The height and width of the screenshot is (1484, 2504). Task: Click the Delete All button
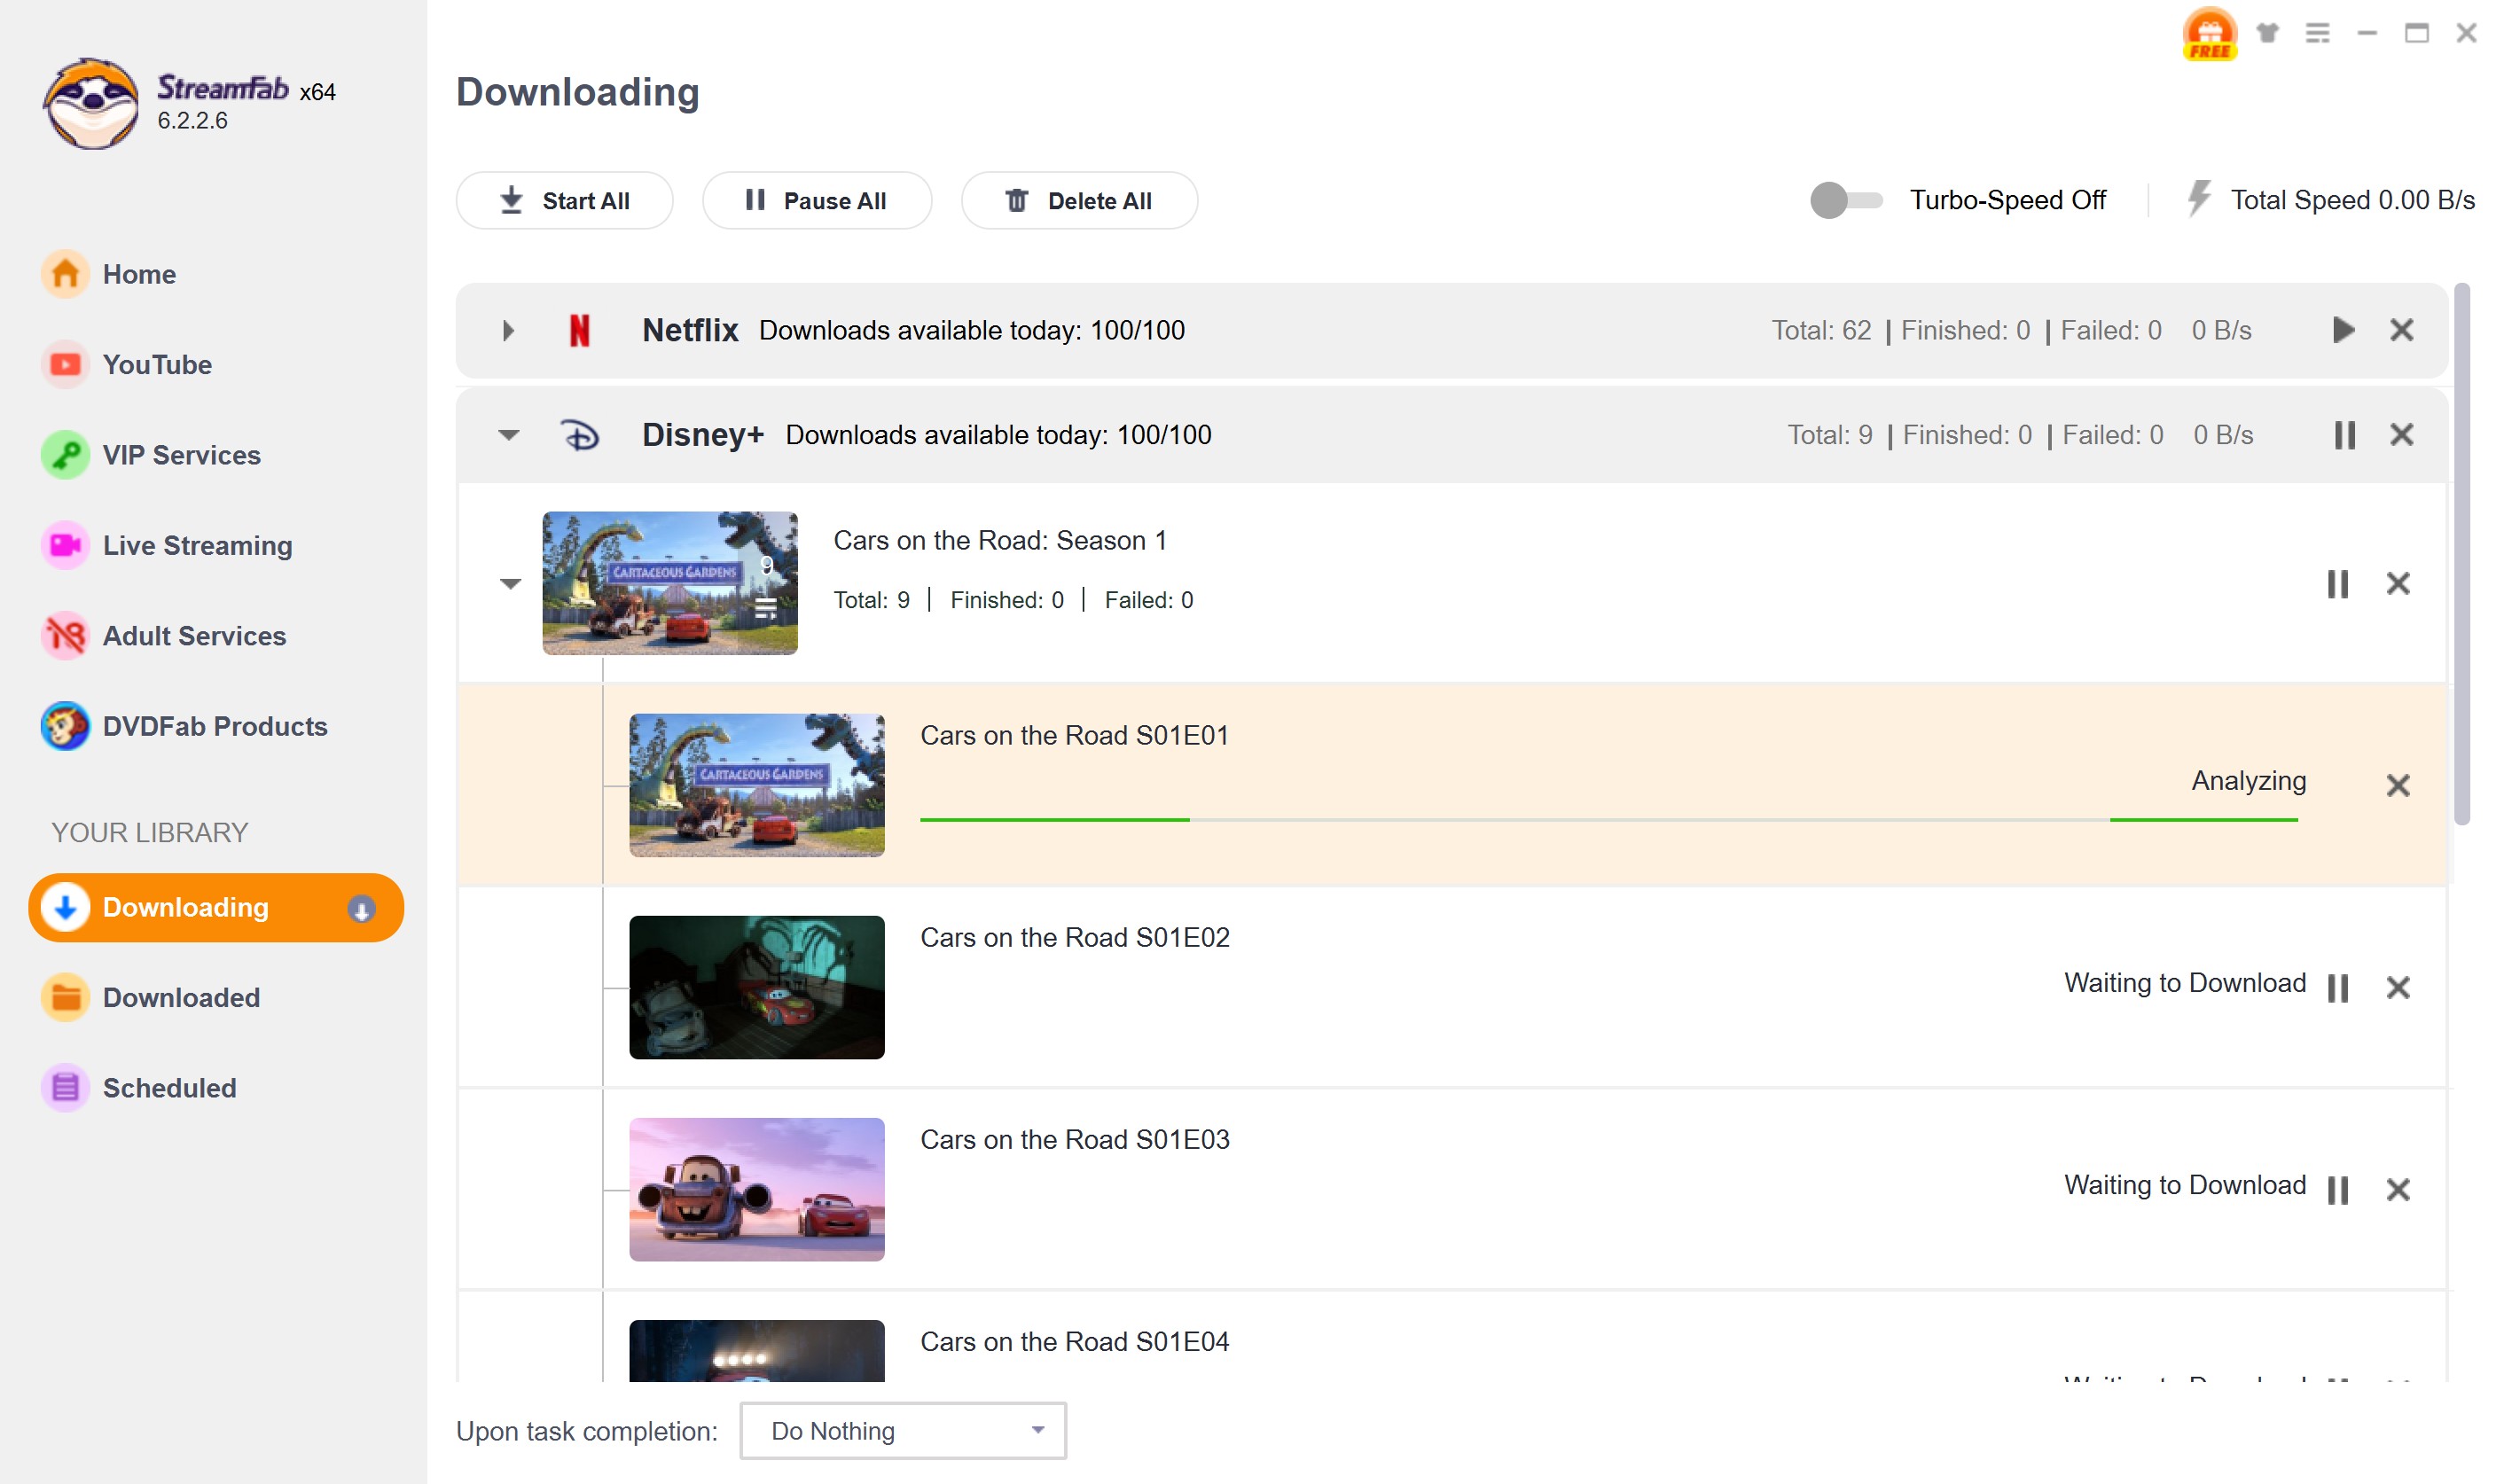1079,201
